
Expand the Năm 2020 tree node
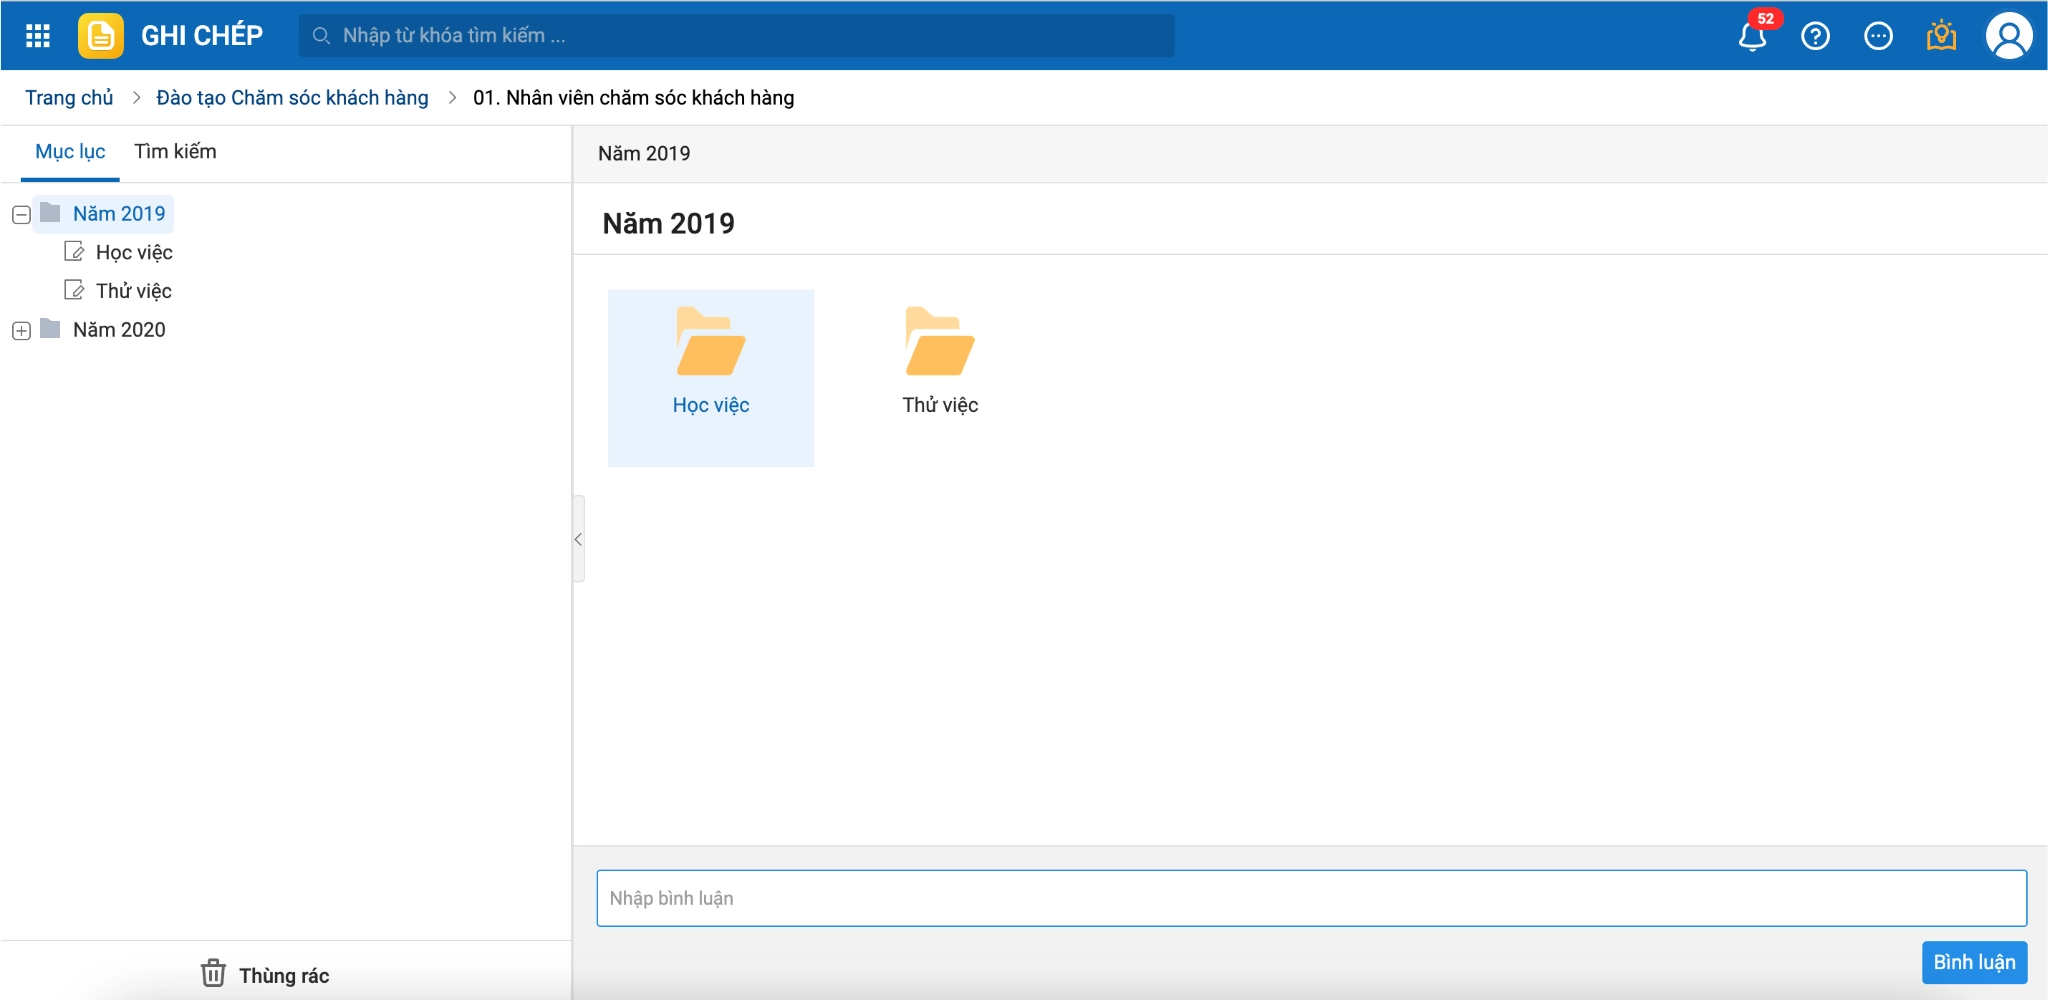(21, 331)
